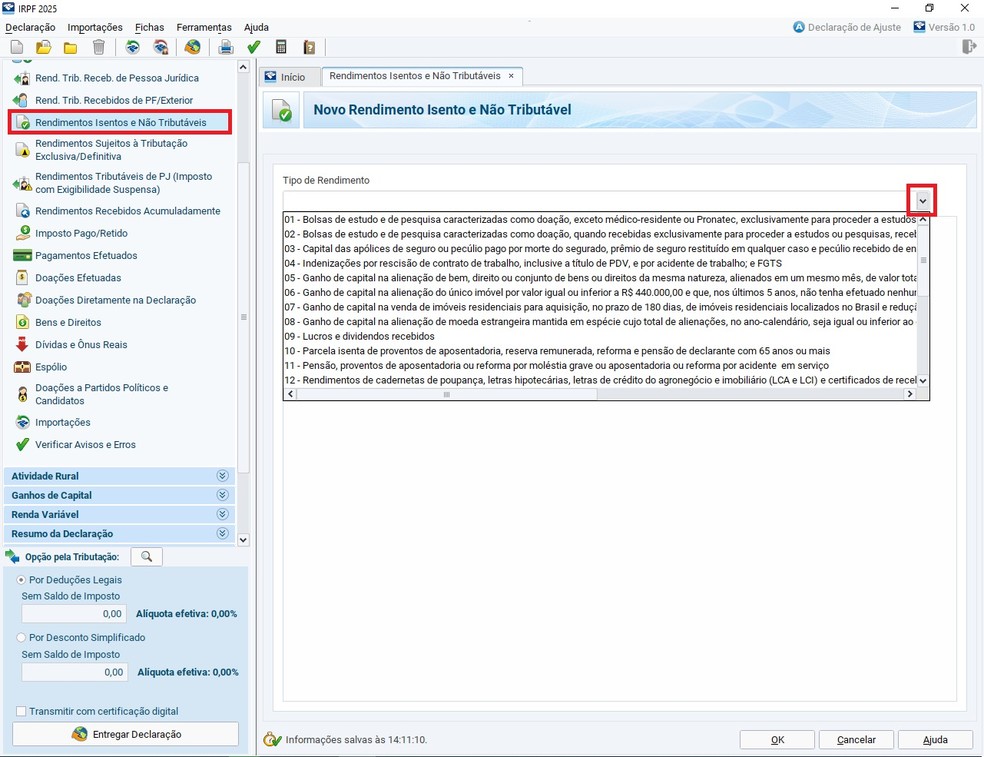Open the Ferramentas menu
The height and width of the screenshot is (757, 984).
(x=203, y=27)
